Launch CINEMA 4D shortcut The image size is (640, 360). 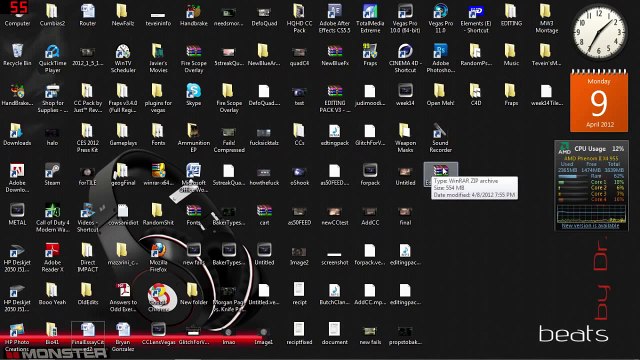click(x=405, y=58)
